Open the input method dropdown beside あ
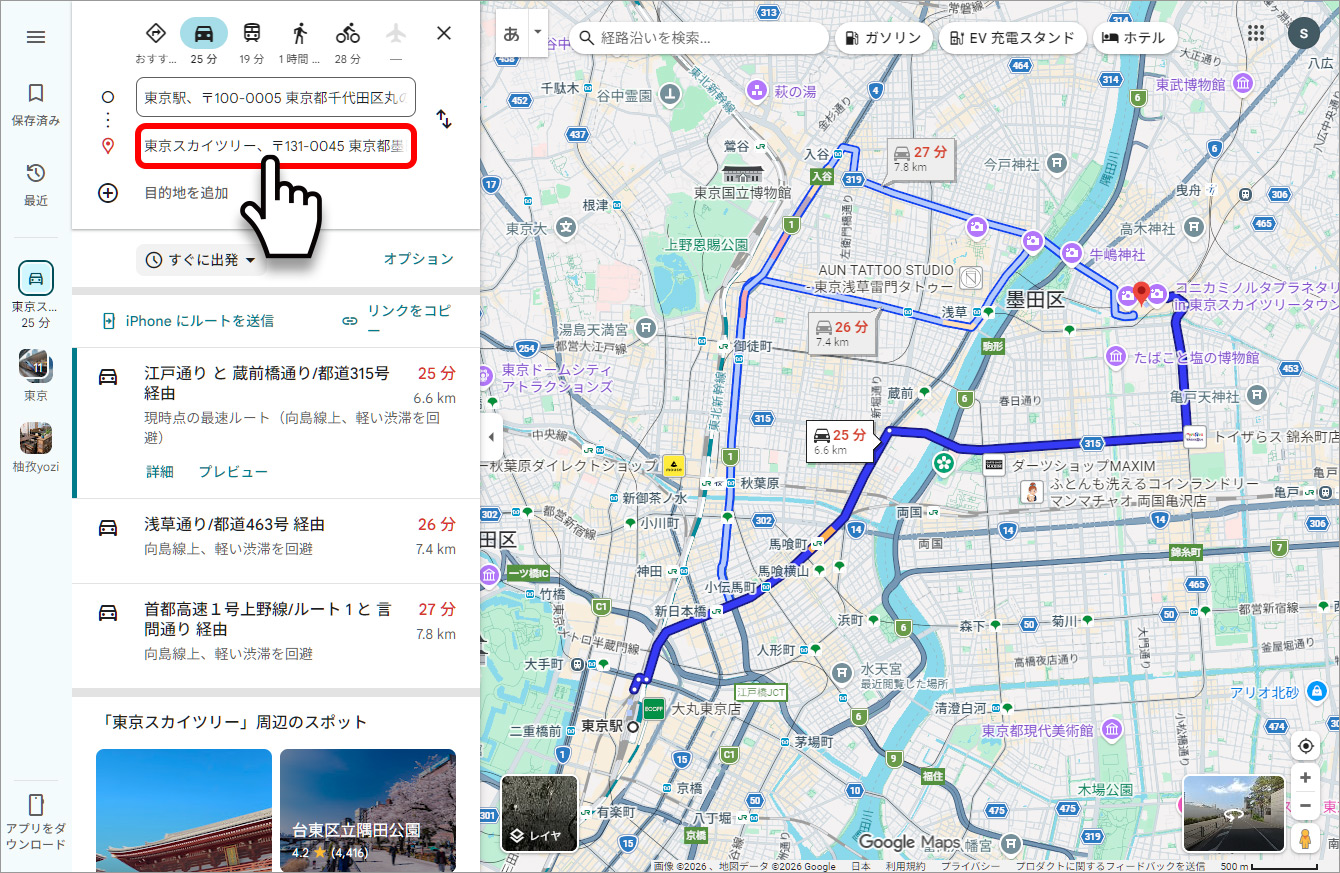Screen dimensions: 1340x873 pyautogui.click(x=536, y=32)
